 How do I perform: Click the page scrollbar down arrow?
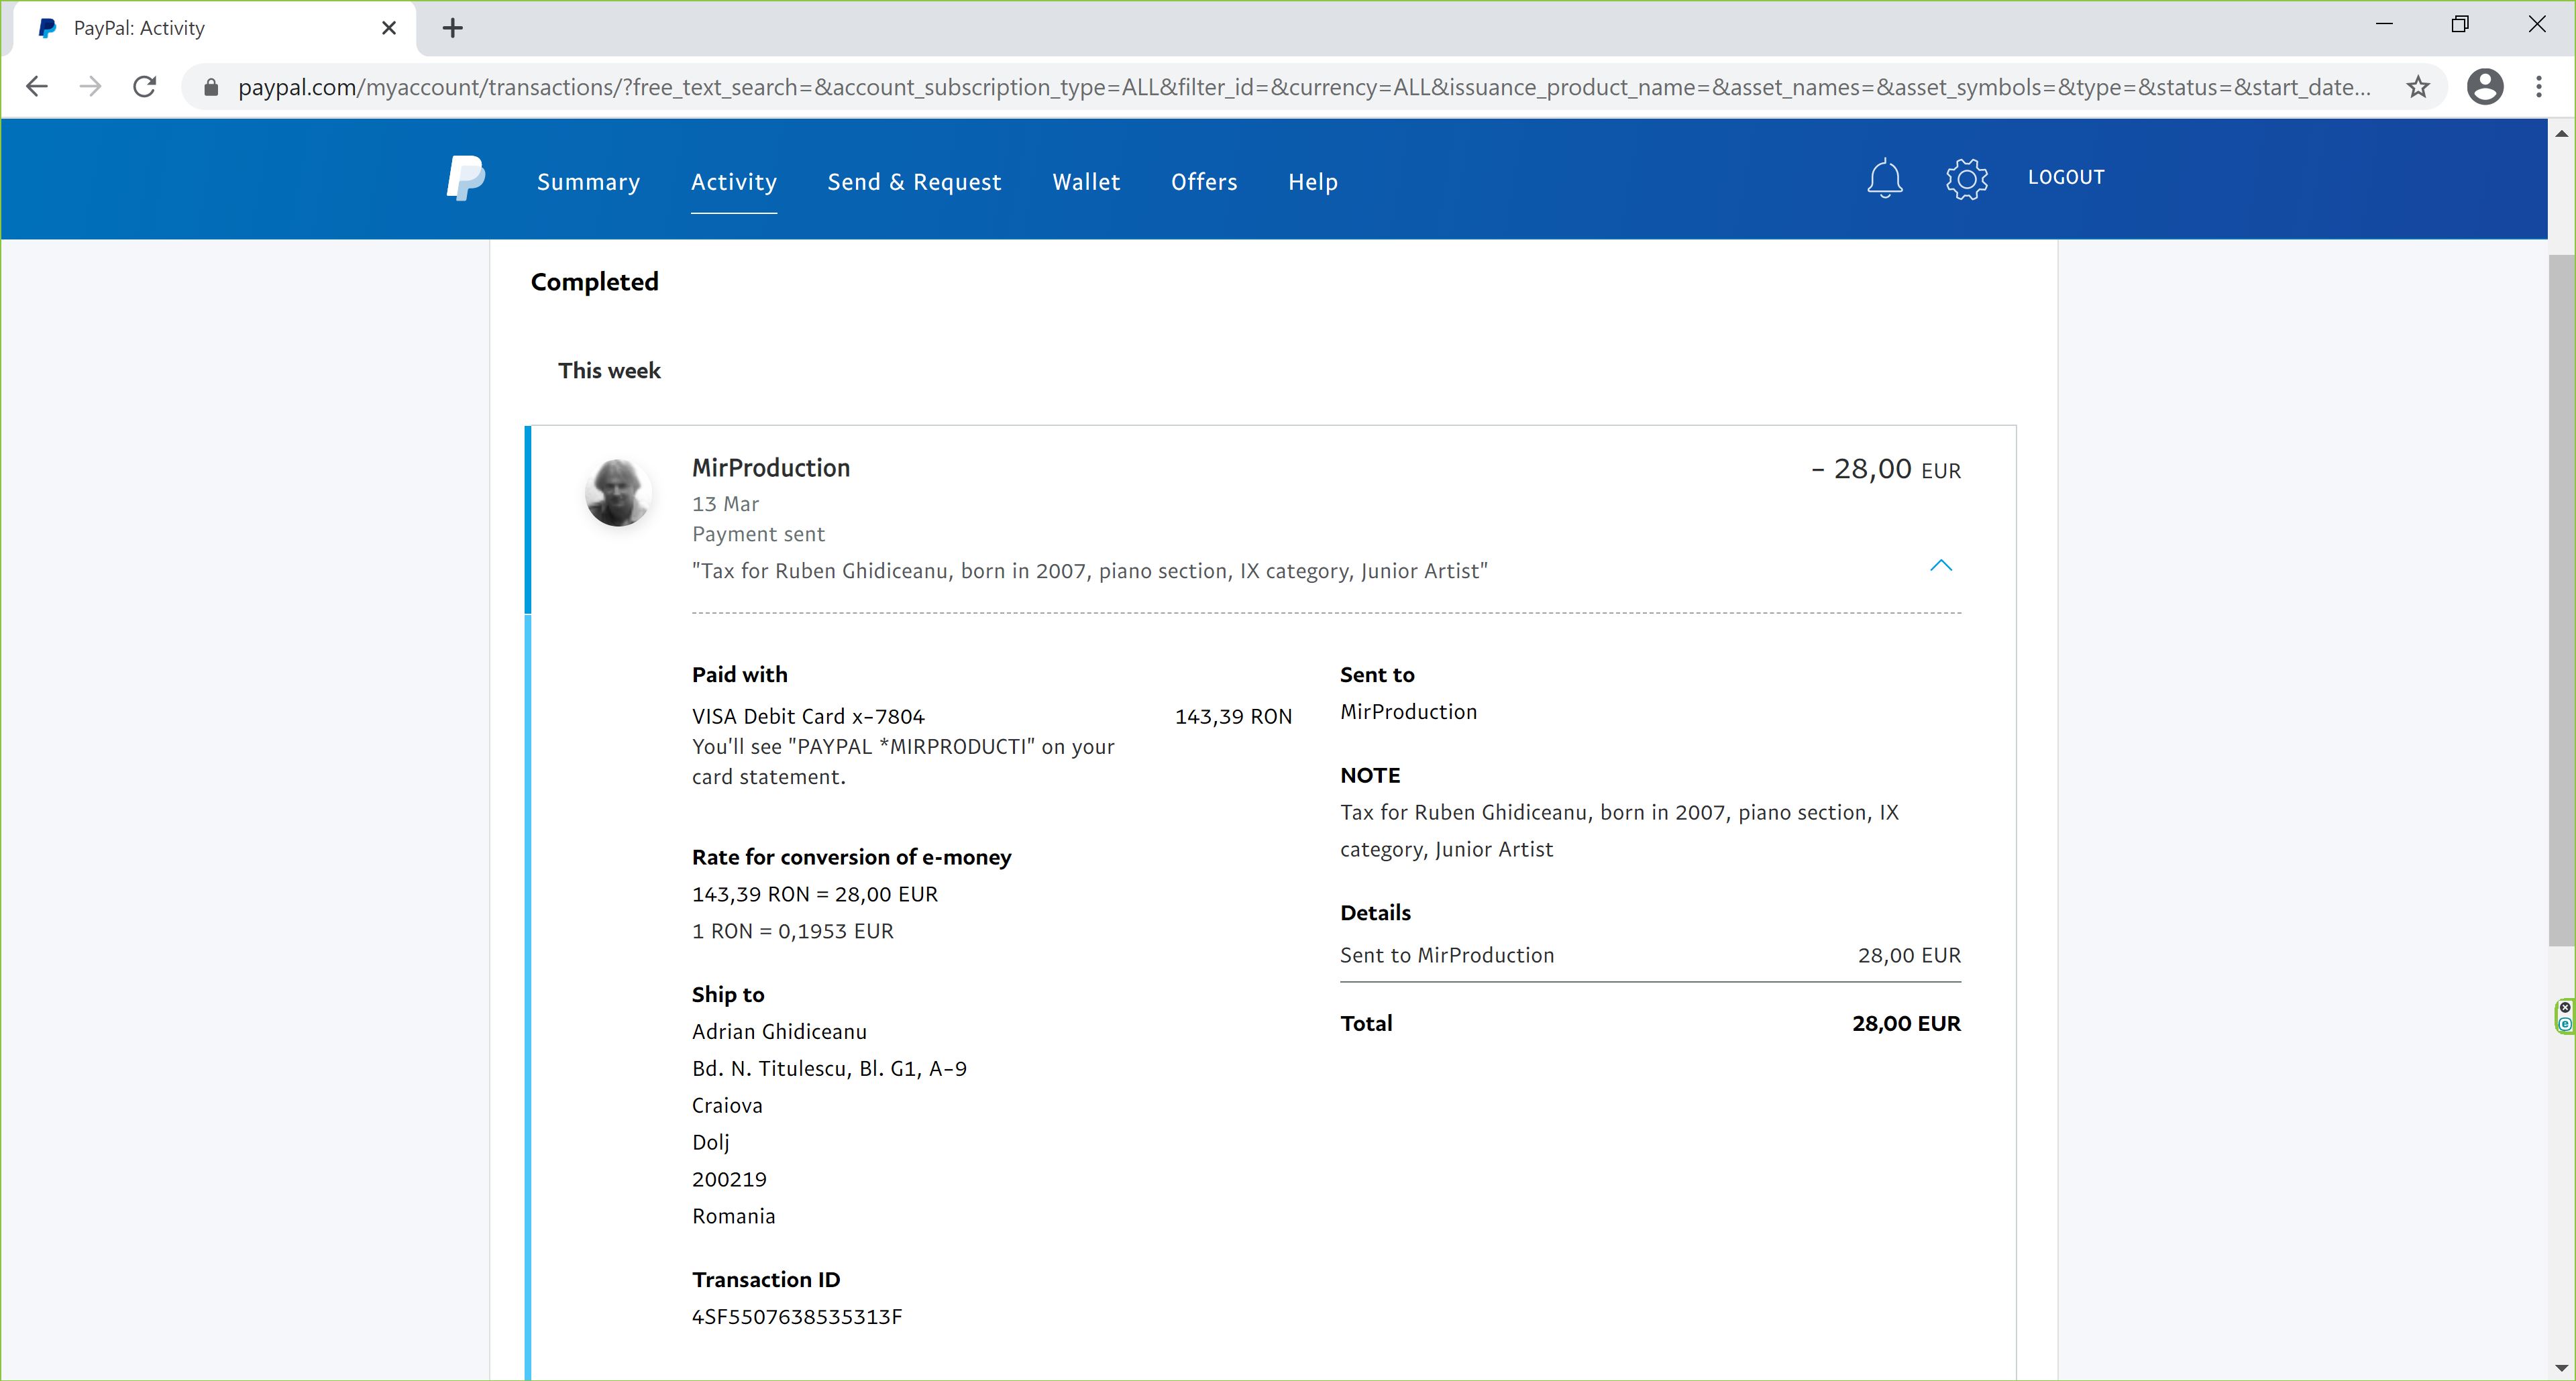tap(2560, 1367)
